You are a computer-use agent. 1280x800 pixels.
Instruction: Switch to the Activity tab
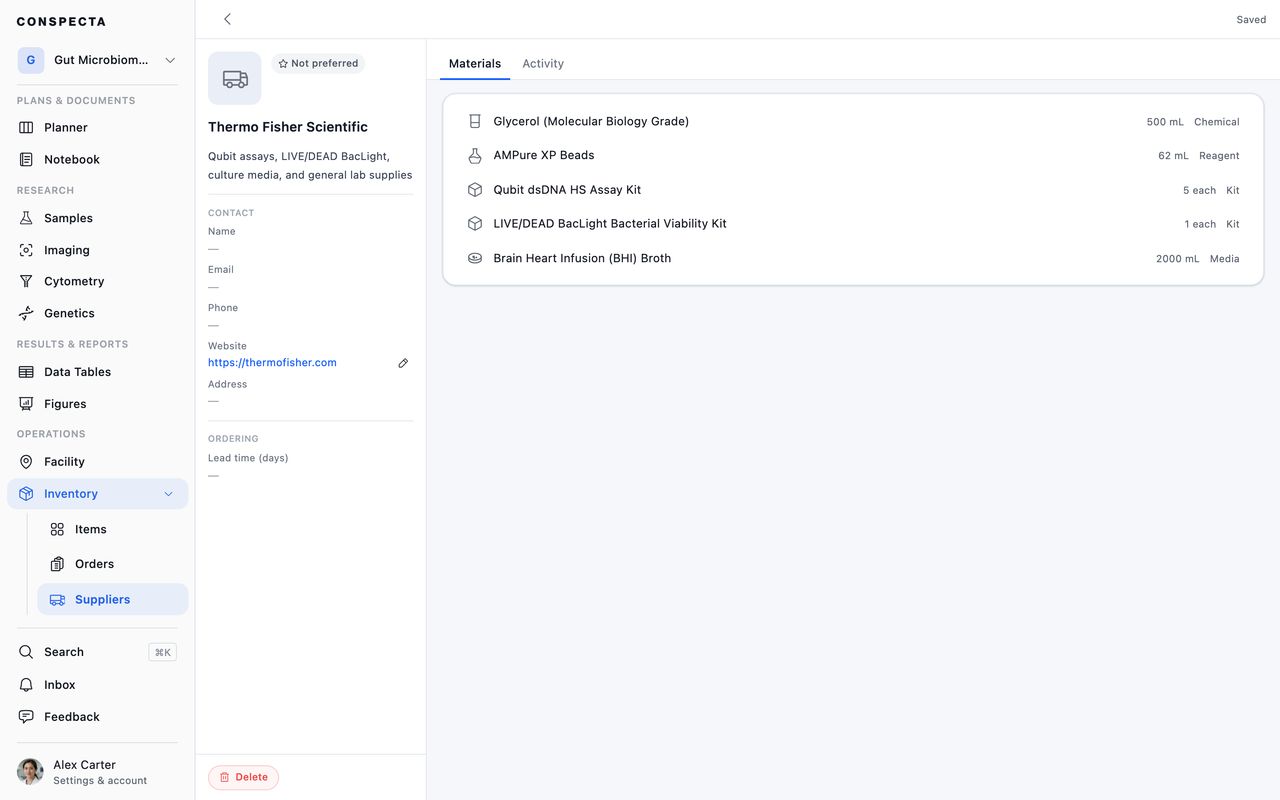(543, 64)
